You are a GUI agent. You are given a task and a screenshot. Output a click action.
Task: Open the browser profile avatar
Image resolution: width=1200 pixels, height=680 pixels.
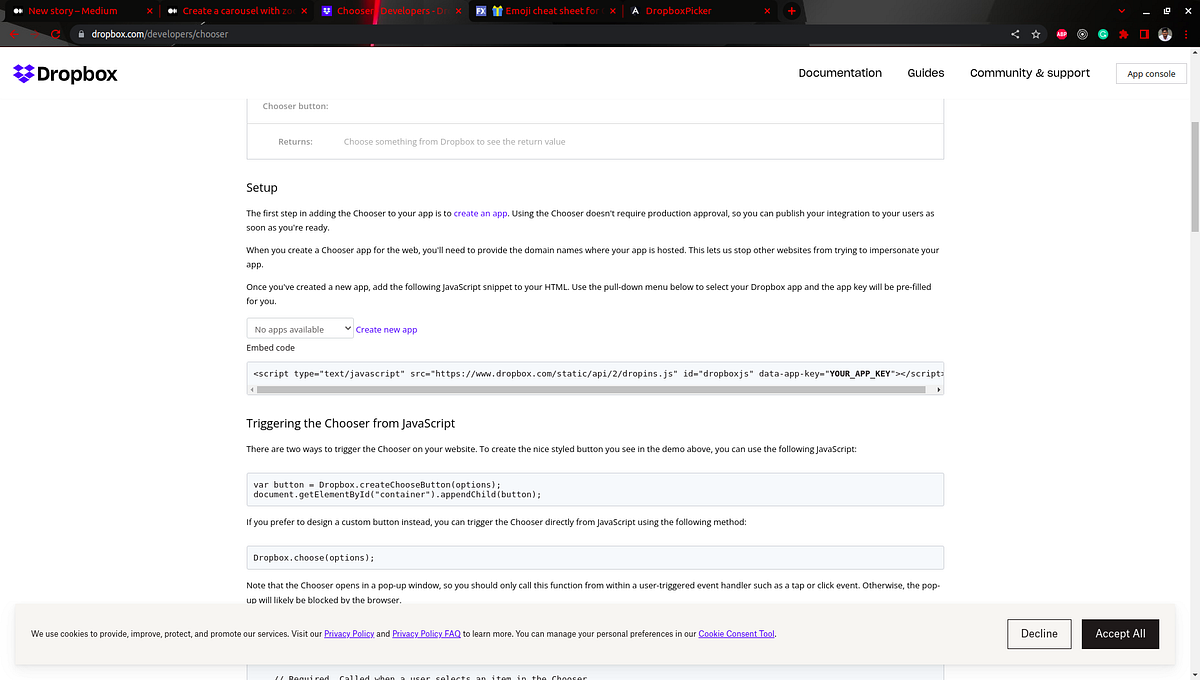pos(1165,34)
